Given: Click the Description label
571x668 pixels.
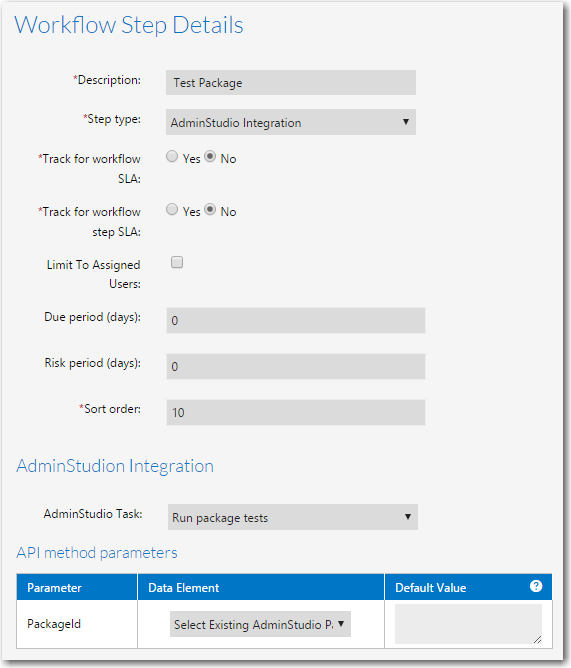Looking at the screenshot, I should (x=107, y=80).
